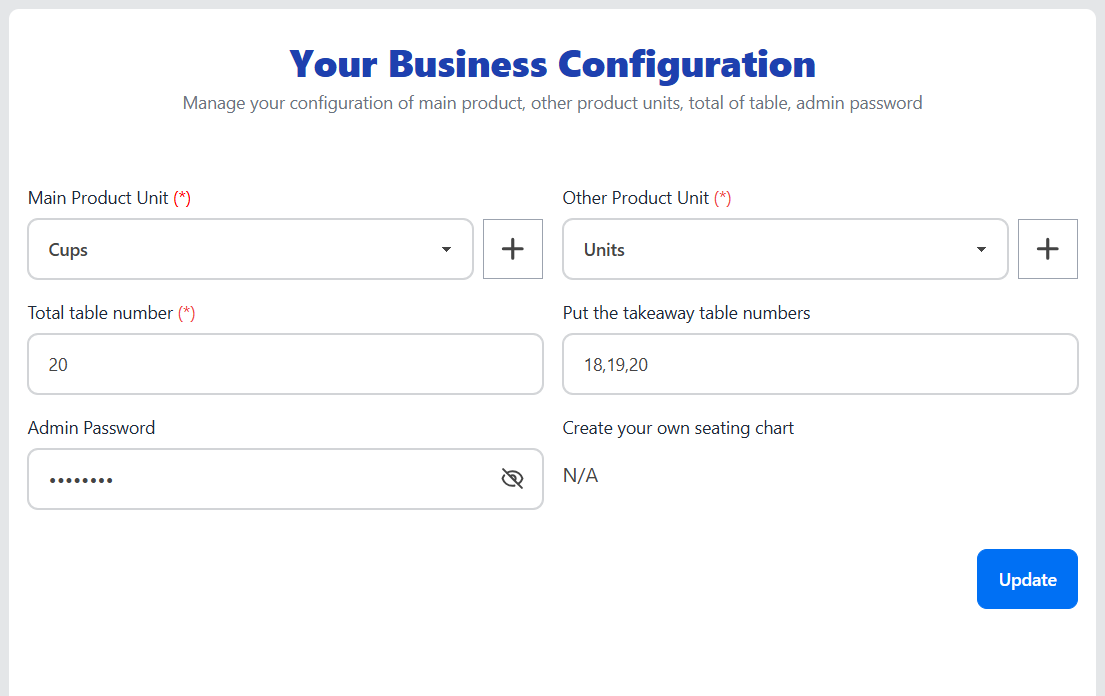Click the 'Other Product Unit' label
The width and height of the screenshot is (1105, 696).
pos(636,198)
